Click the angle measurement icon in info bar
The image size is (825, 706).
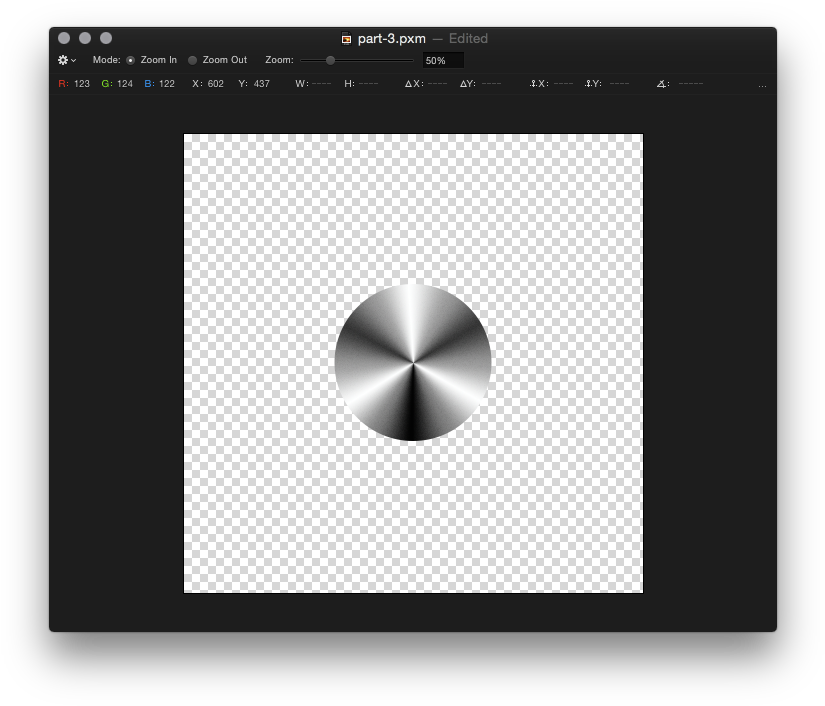pos(662,84)
